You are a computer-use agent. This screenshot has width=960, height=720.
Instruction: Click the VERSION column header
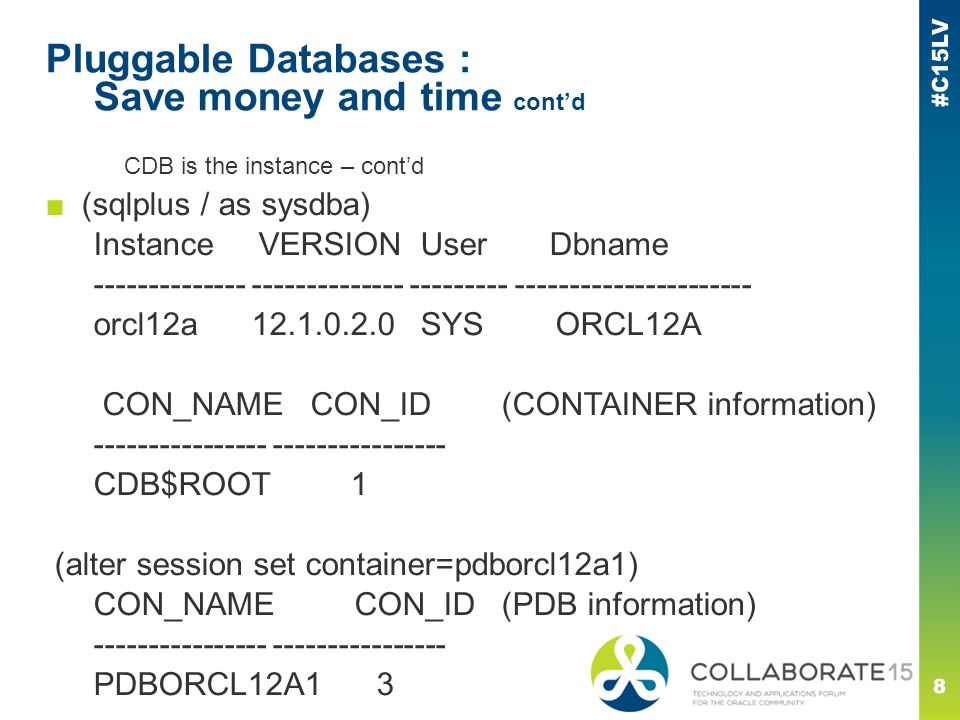pyautogui.click(x=329, y=245)
